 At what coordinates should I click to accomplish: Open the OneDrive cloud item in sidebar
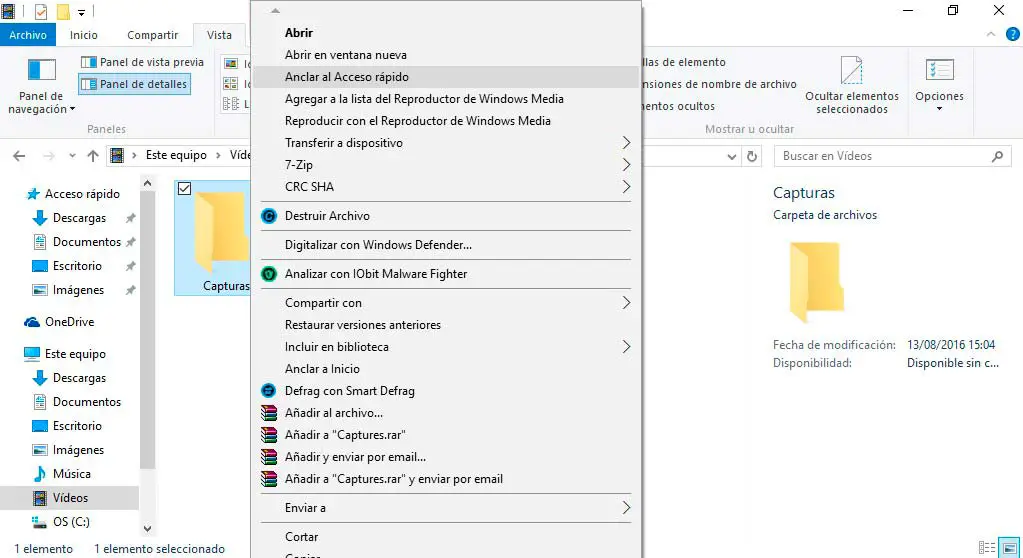59,322
